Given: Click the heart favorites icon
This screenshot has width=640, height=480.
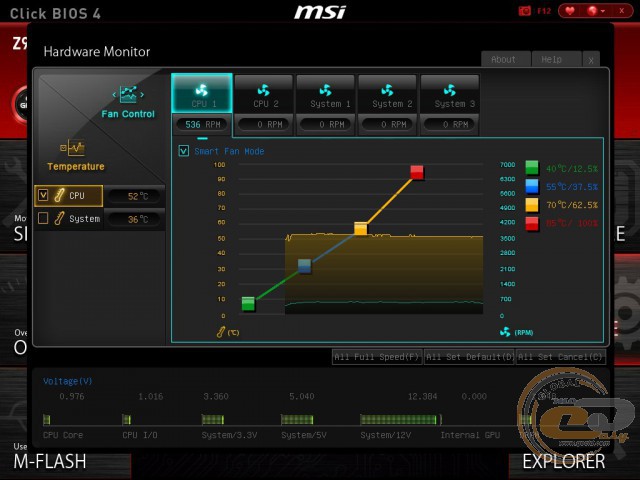Looking at the screenshot, I should pyautogui.click(x=570, y=11).
